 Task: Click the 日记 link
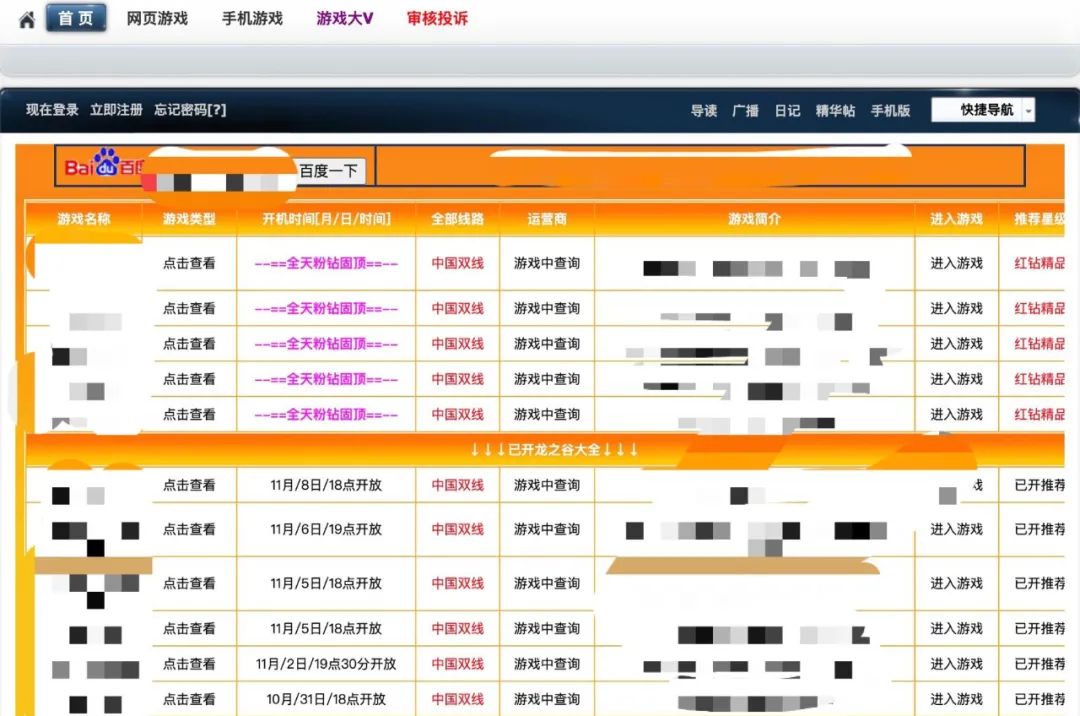click(788, 110)
